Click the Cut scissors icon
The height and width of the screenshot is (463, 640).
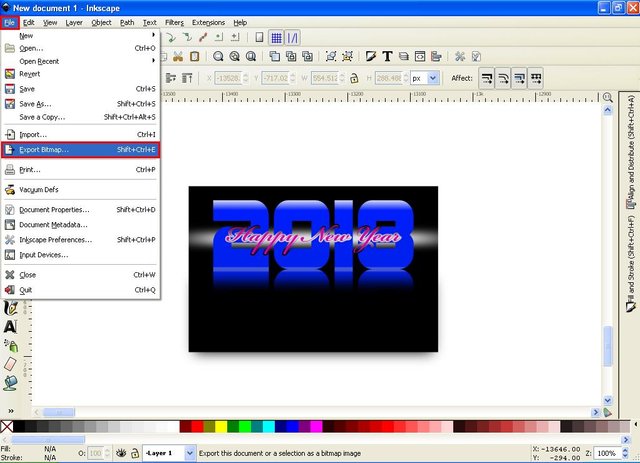(x=178, y=56)
